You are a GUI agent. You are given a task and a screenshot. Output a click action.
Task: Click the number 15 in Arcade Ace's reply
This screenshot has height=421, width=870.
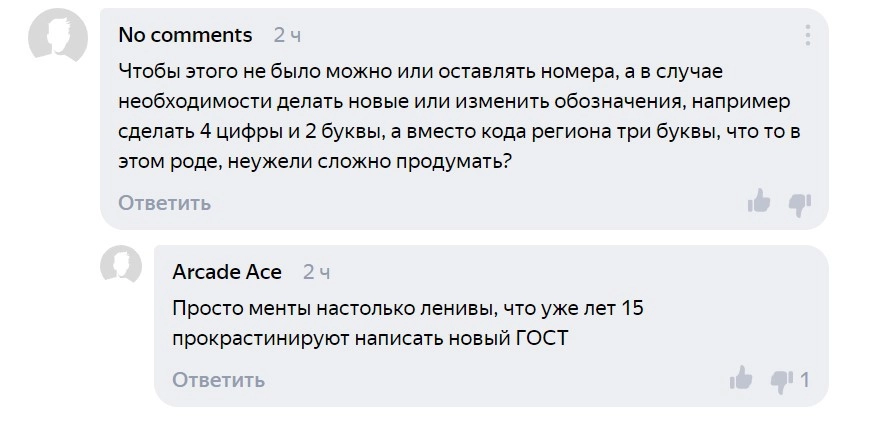632,308
